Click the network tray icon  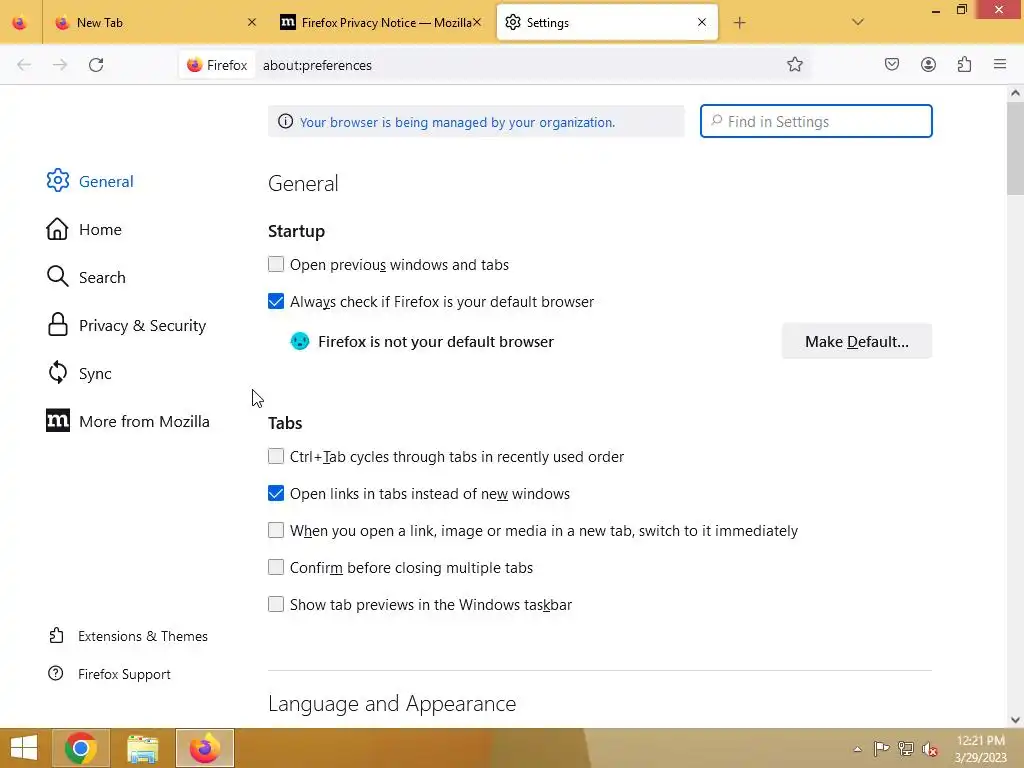point(906,748)
